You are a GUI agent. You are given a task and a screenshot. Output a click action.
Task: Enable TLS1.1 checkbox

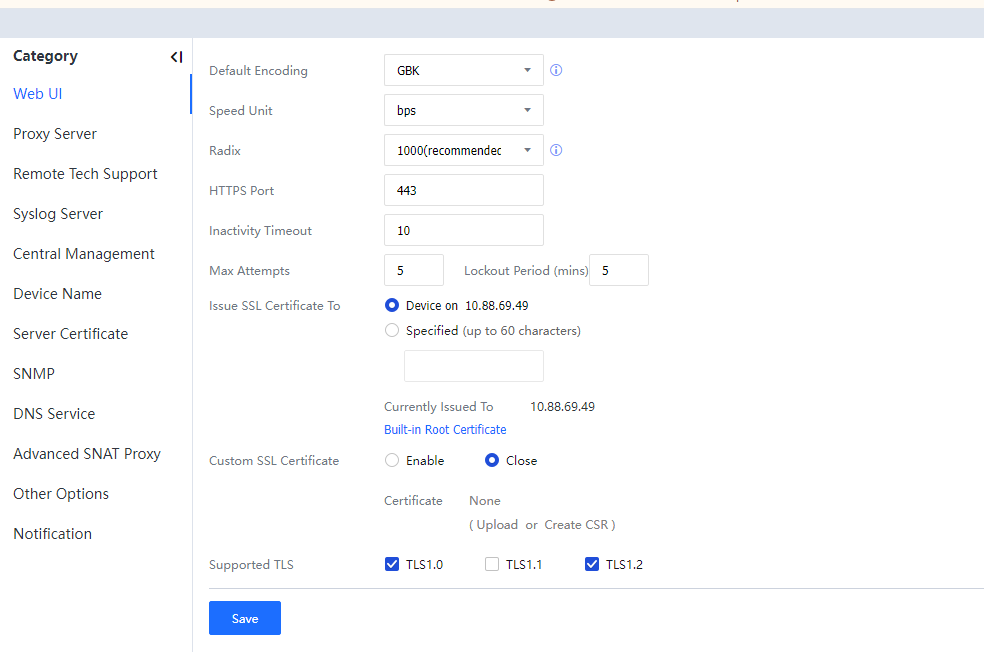tap(492, 564)
